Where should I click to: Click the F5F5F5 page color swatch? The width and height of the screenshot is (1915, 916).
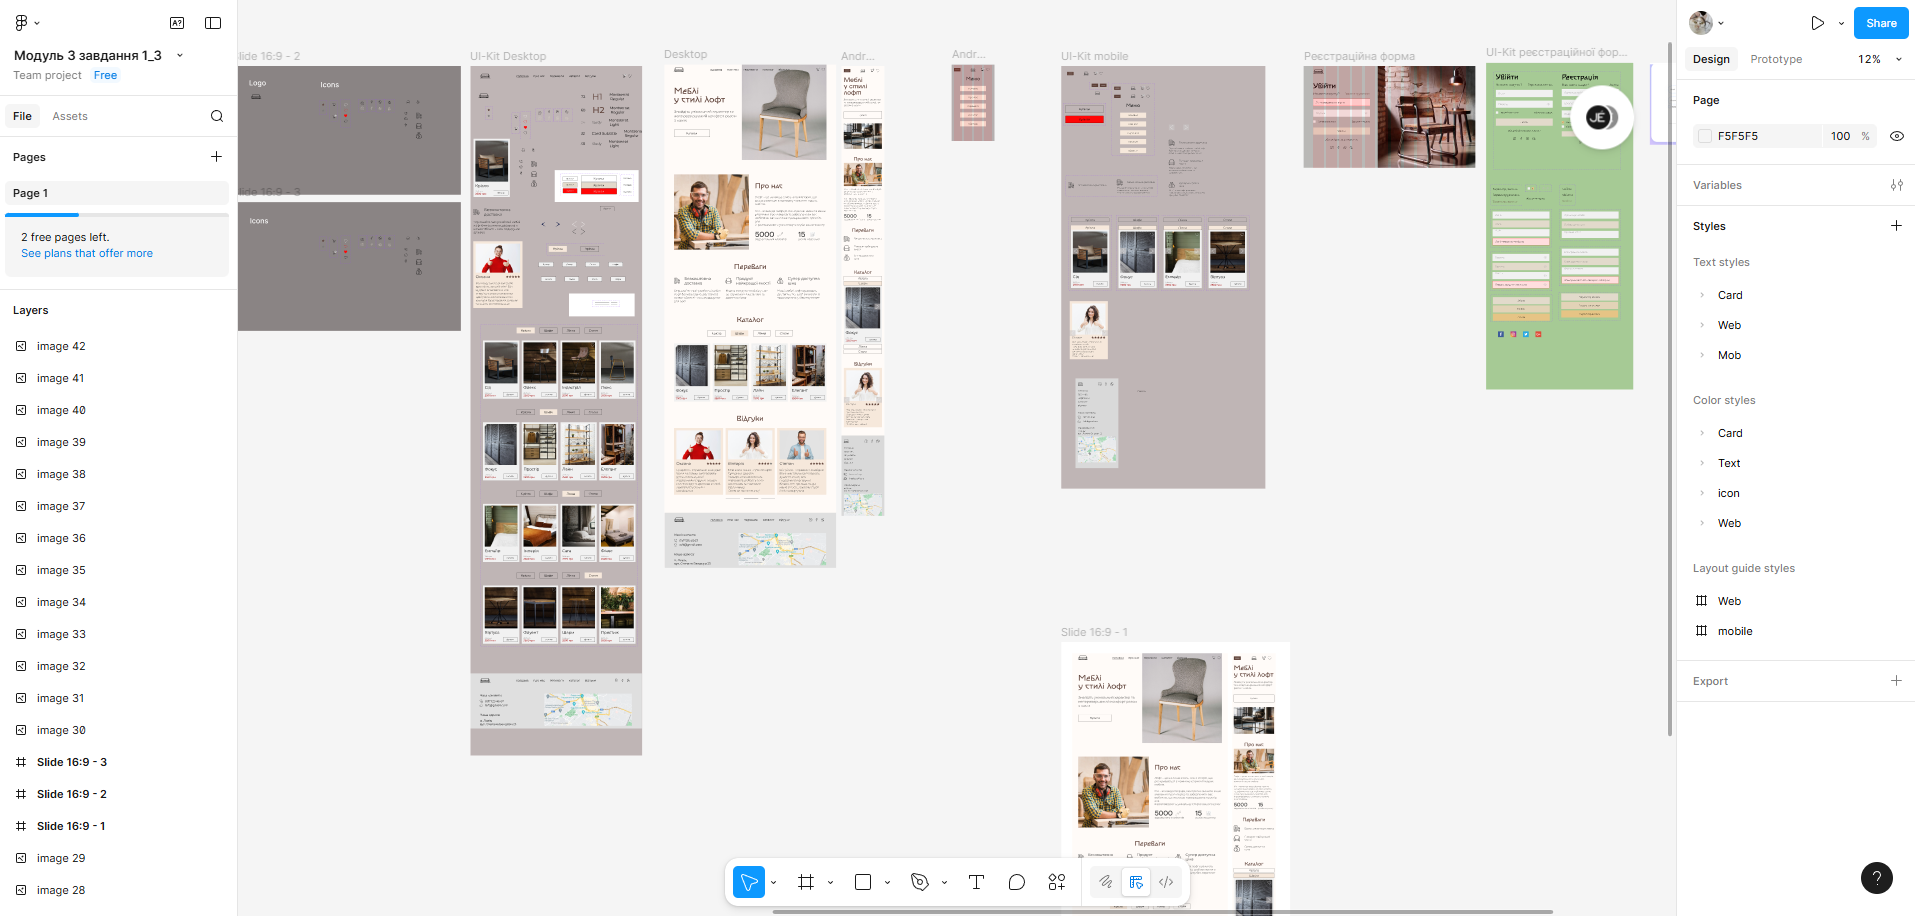(1705, 136)
